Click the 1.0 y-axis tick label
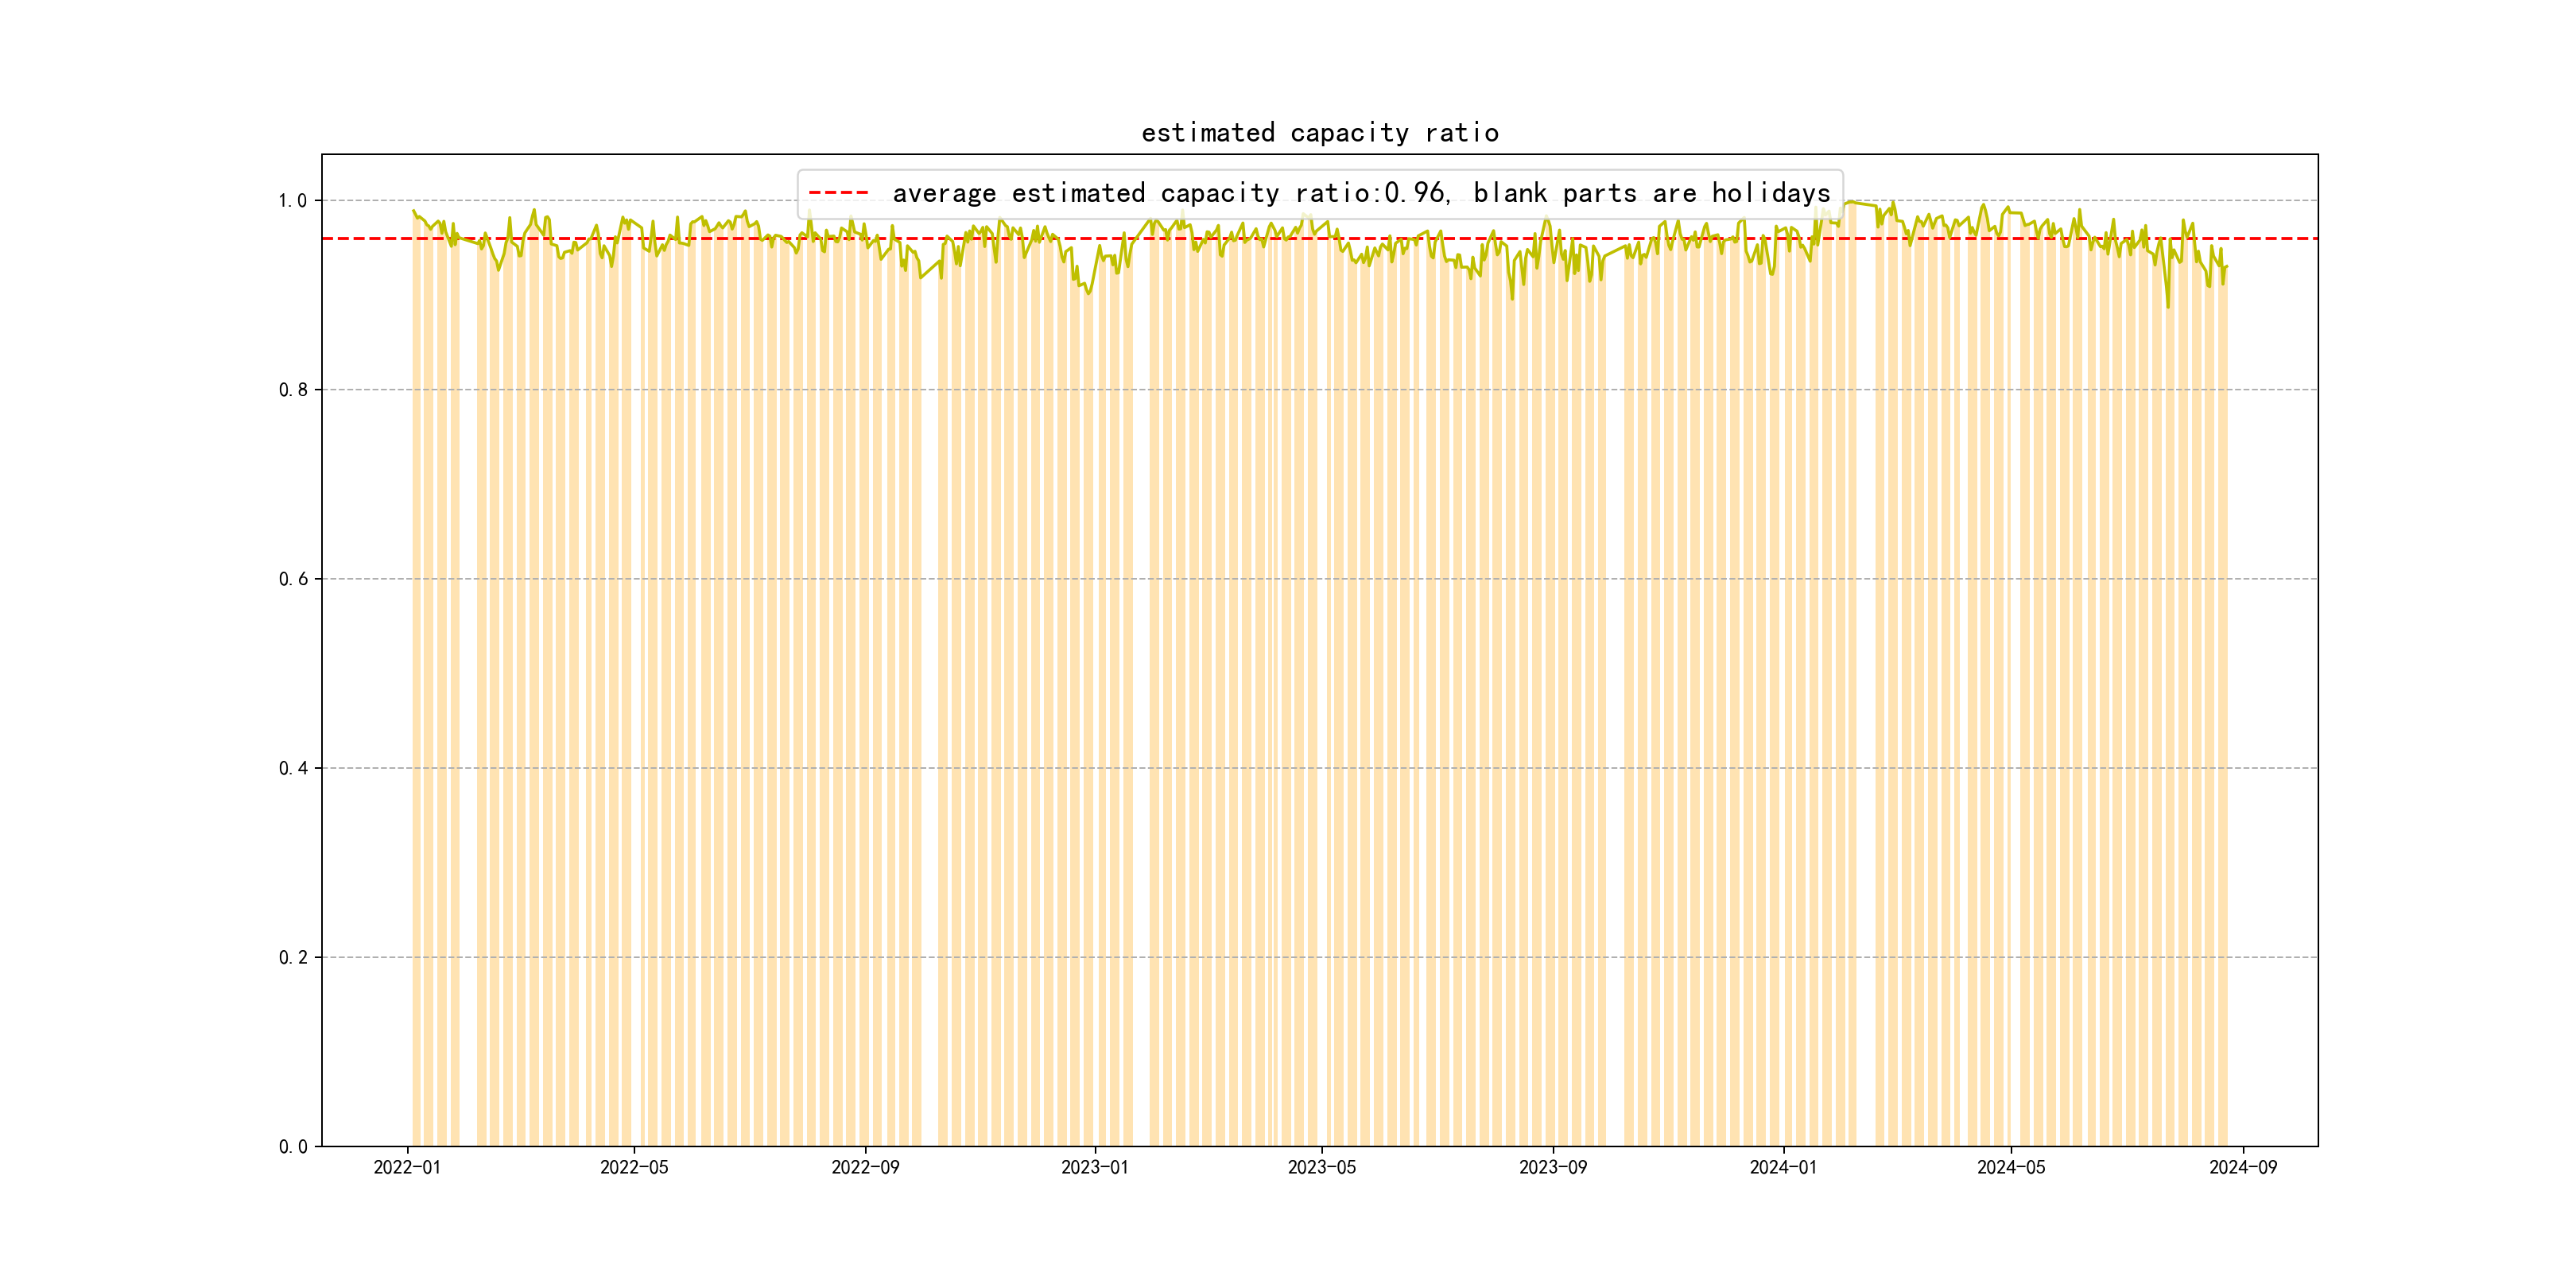Screen dimensions: 2576x1288 pos(292,201)
